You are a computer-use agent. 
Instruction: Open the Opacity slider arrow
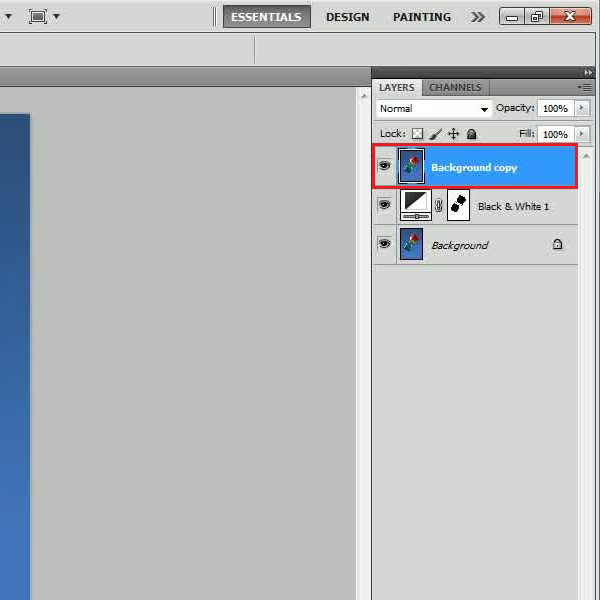(x=582, y=108)
